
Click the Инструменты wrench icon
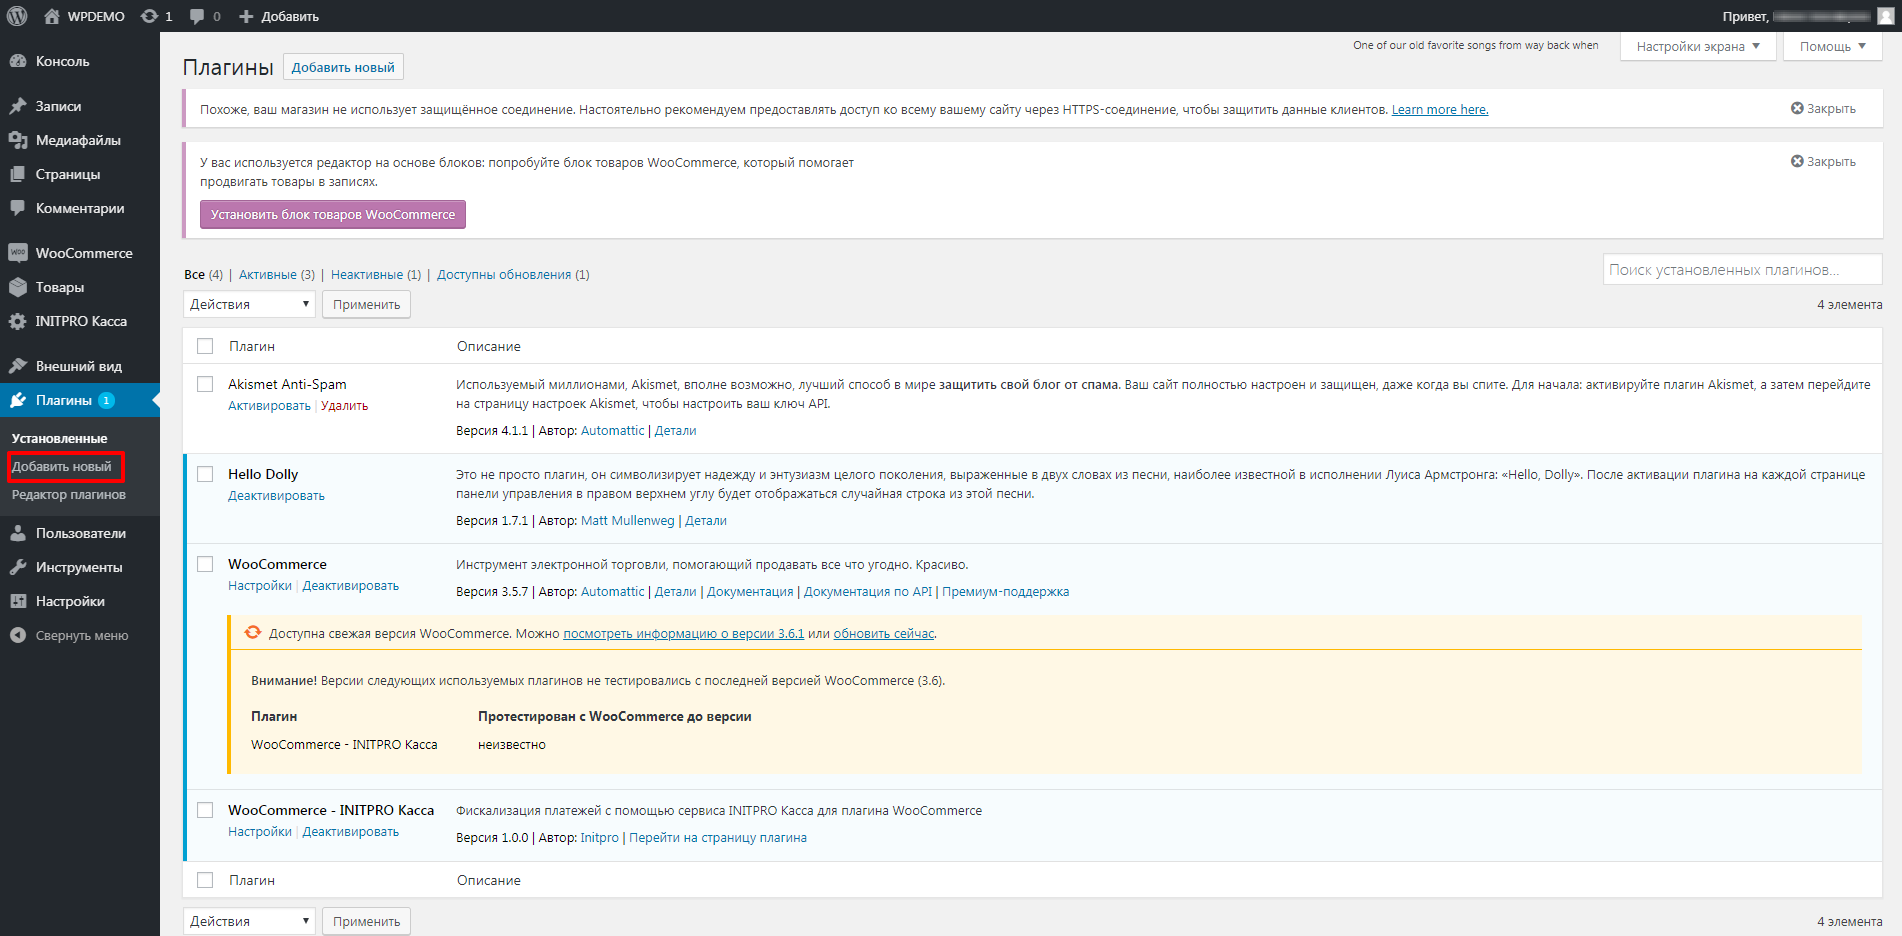coord(18,567)
